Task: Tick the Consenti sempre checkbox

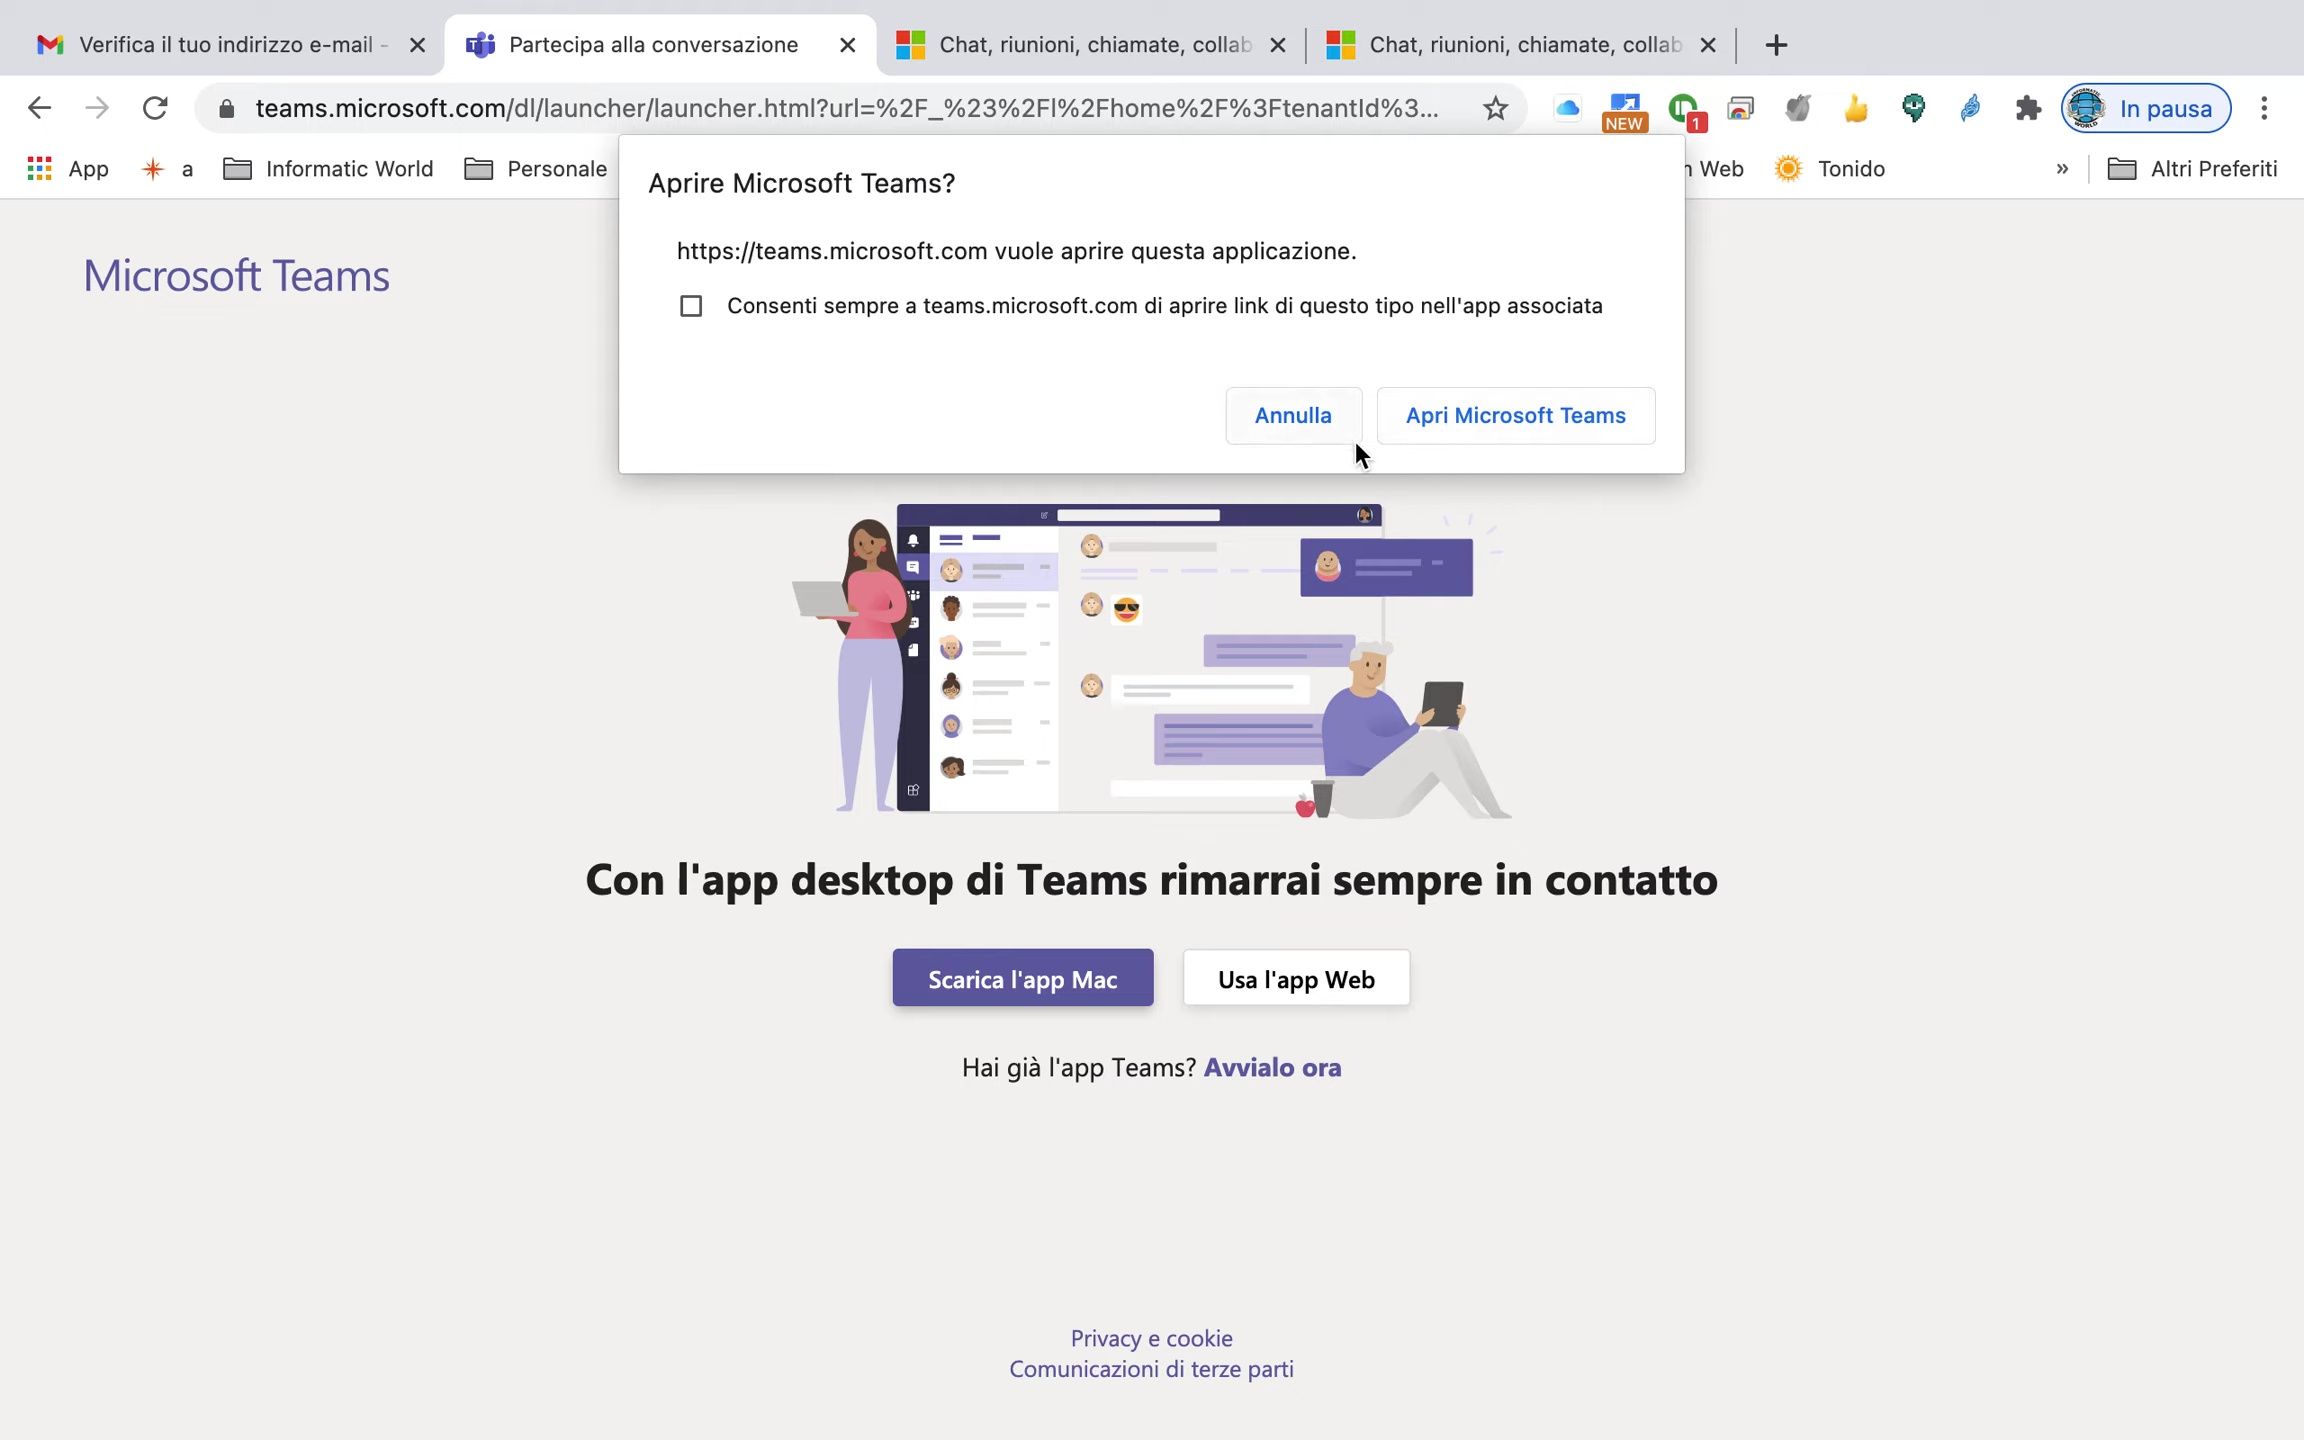Action: click(691, 306)
